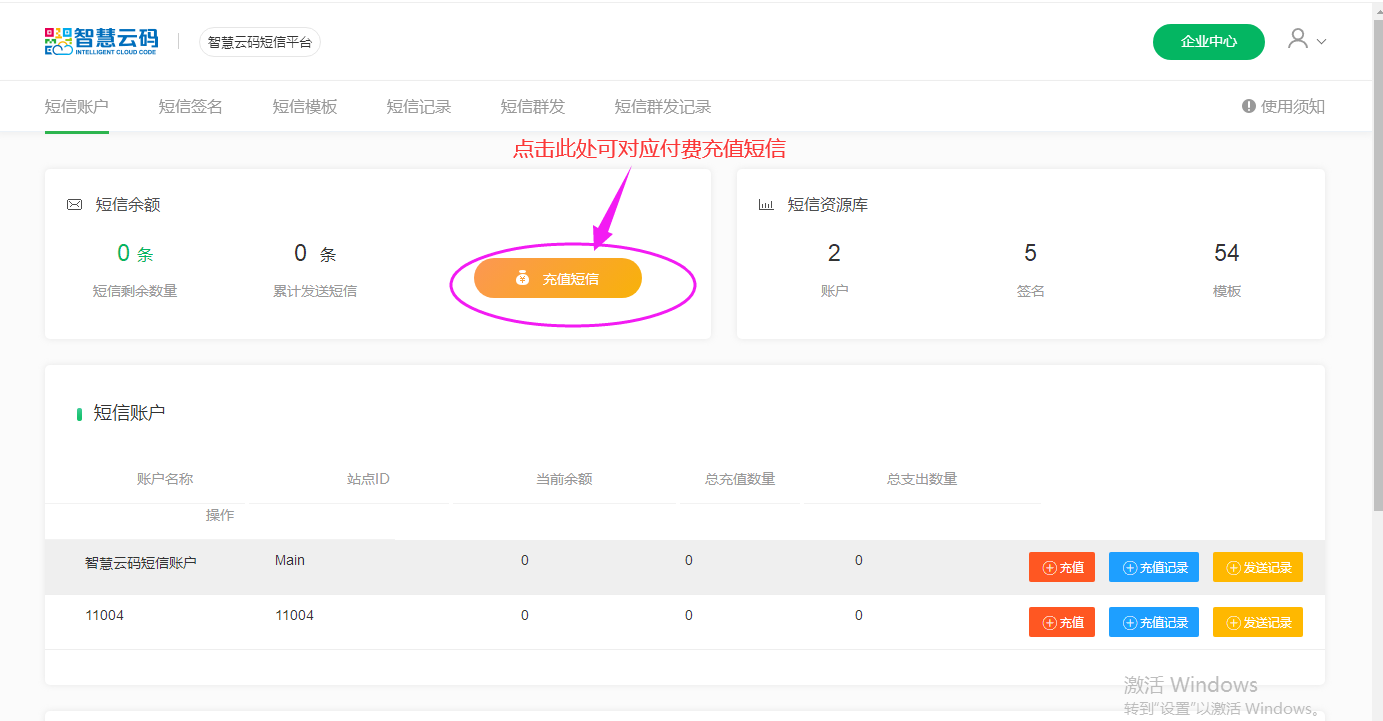Open the 短信群发记录 tab
Screen dimensions: 1383x721
point(662,107)
